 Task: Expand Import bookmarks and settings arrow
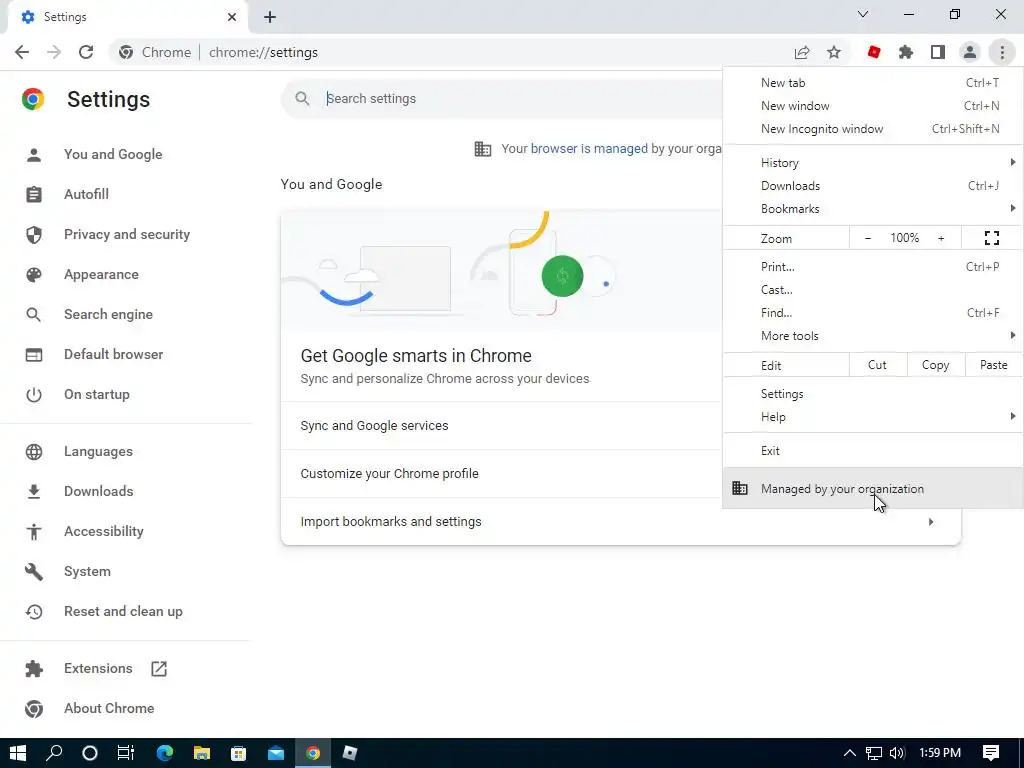pos(931,522)
